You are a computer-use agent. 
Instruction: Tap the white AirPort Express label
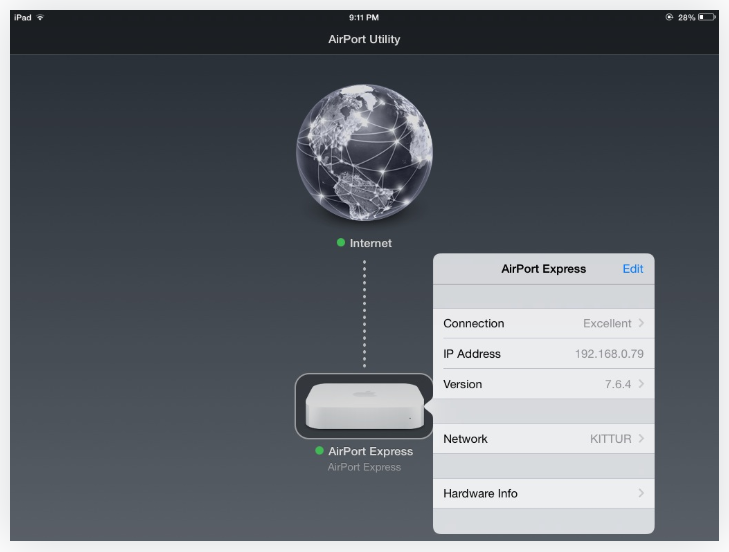pos(371,451)
